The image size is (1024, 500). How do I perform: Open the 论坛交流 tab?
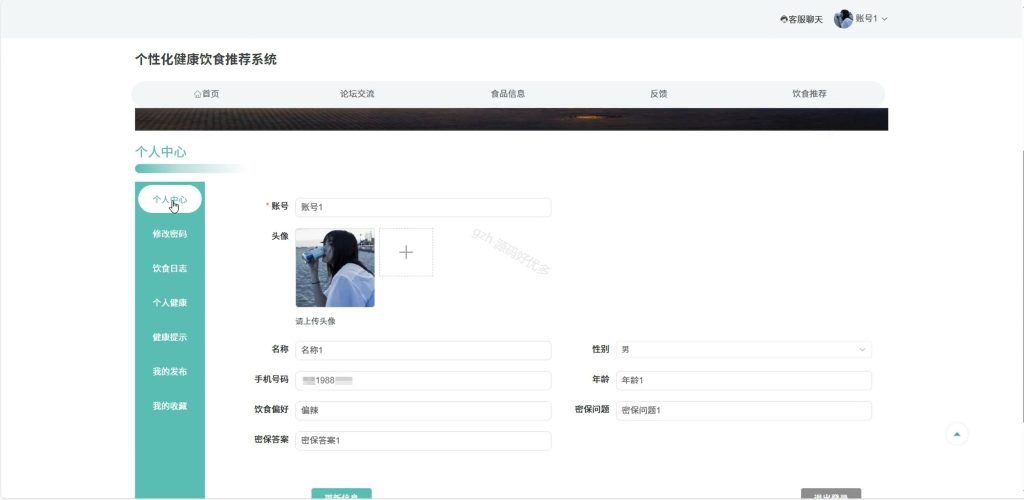(357, 94)
